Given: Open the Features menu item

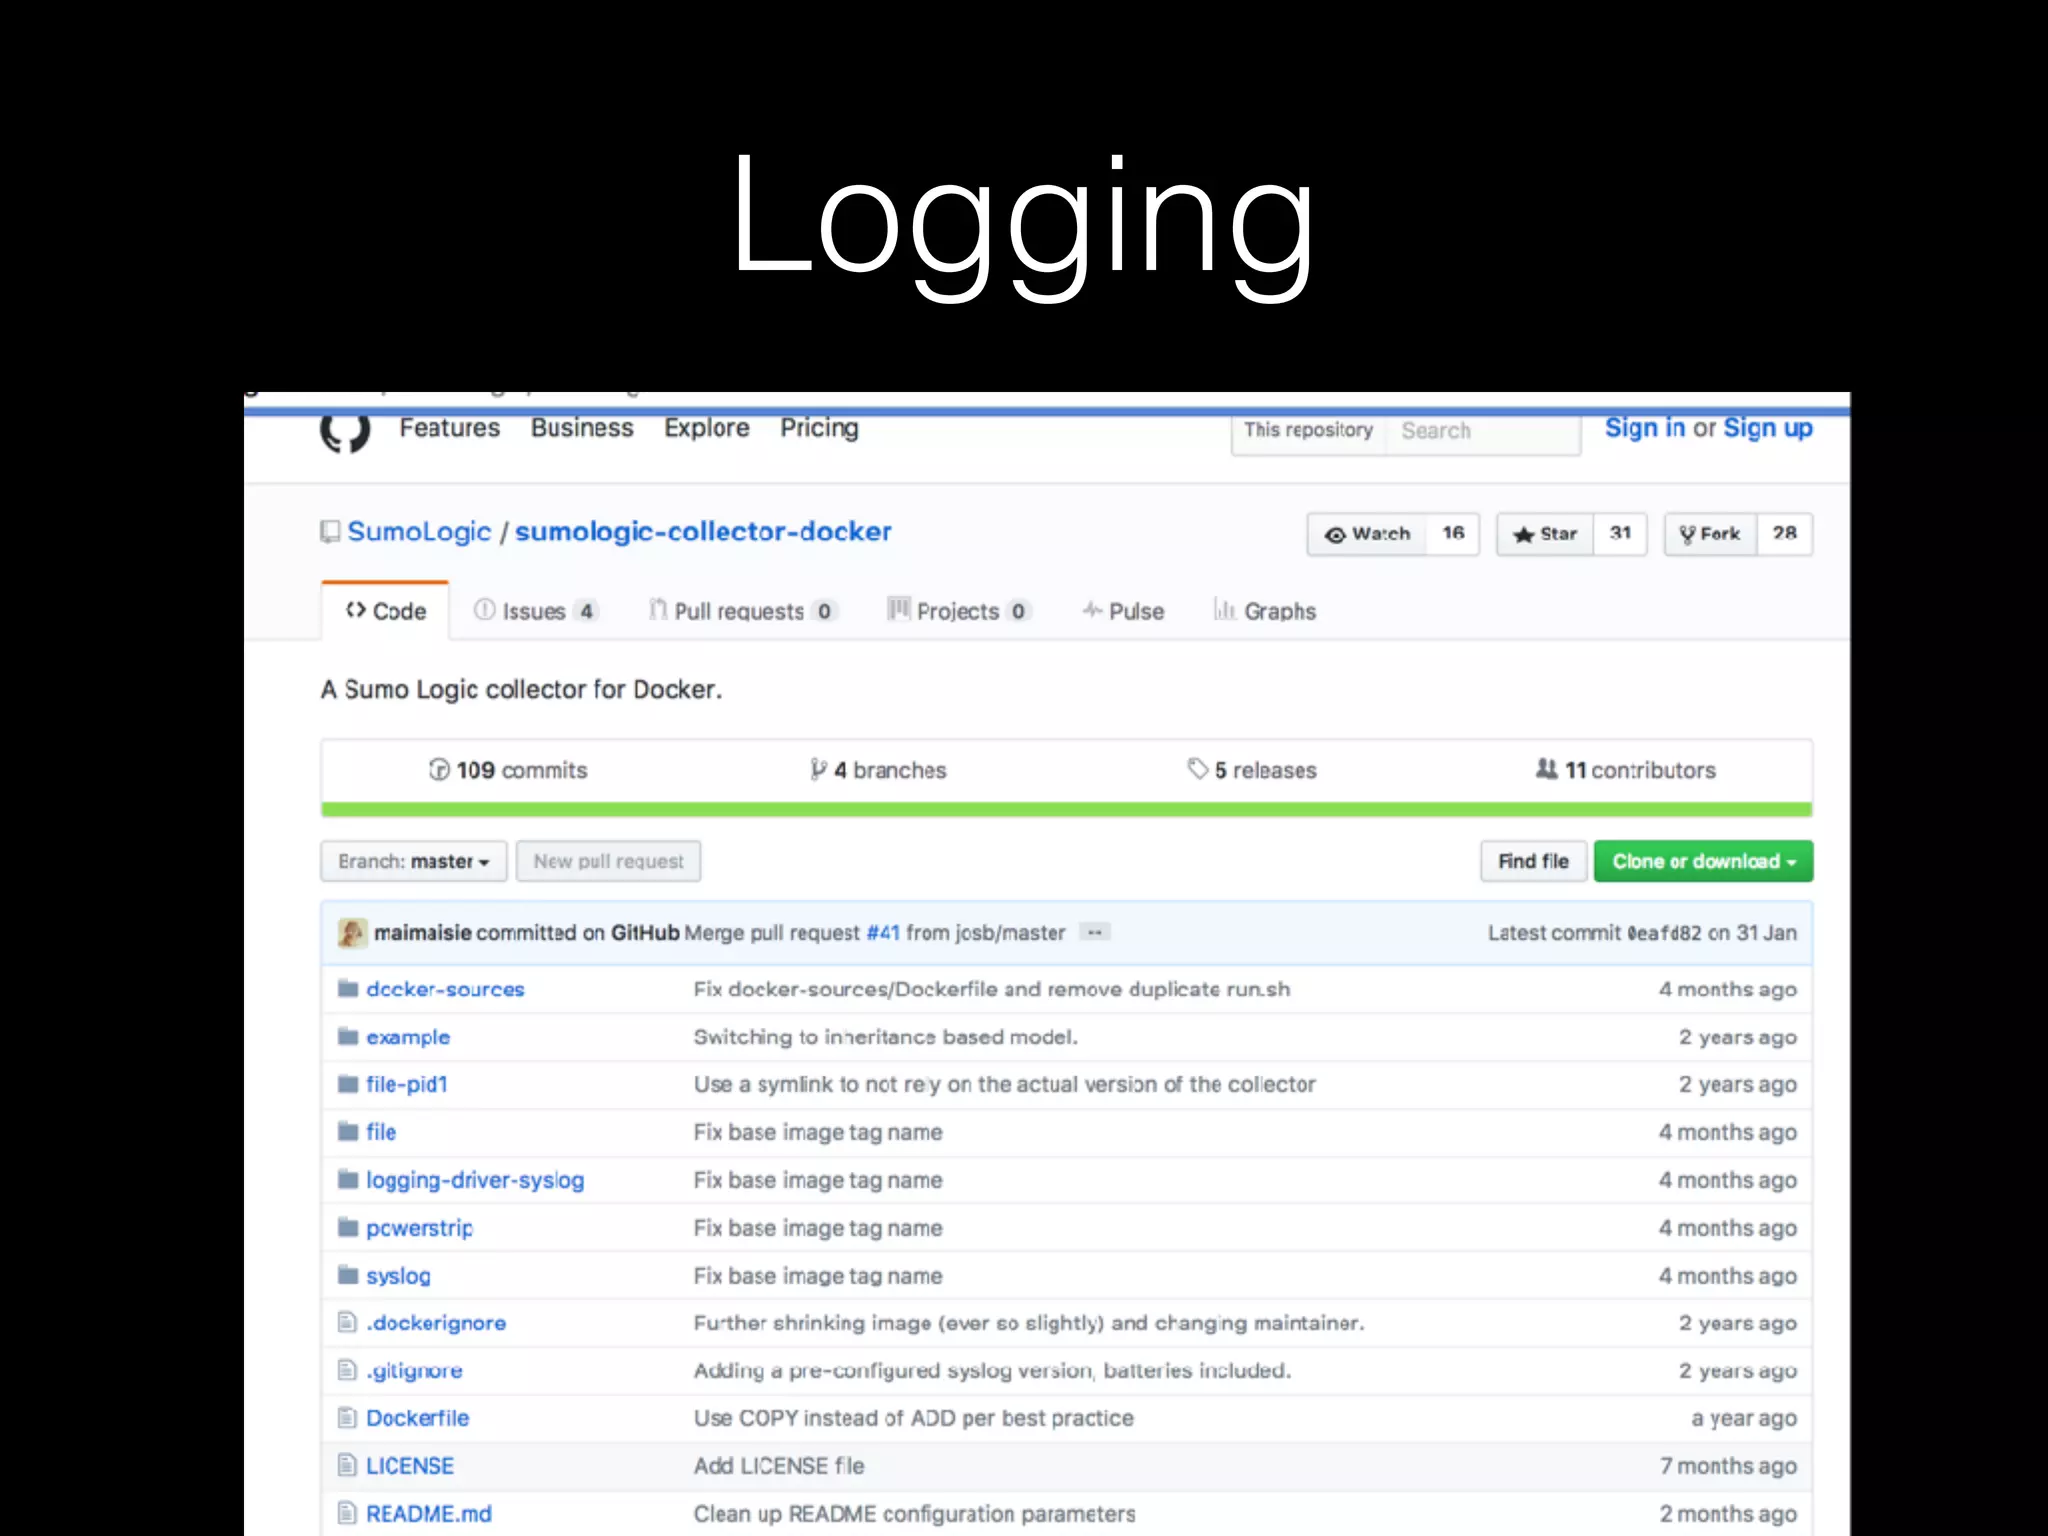Looking at the screenshot, I should pos(449,428).
